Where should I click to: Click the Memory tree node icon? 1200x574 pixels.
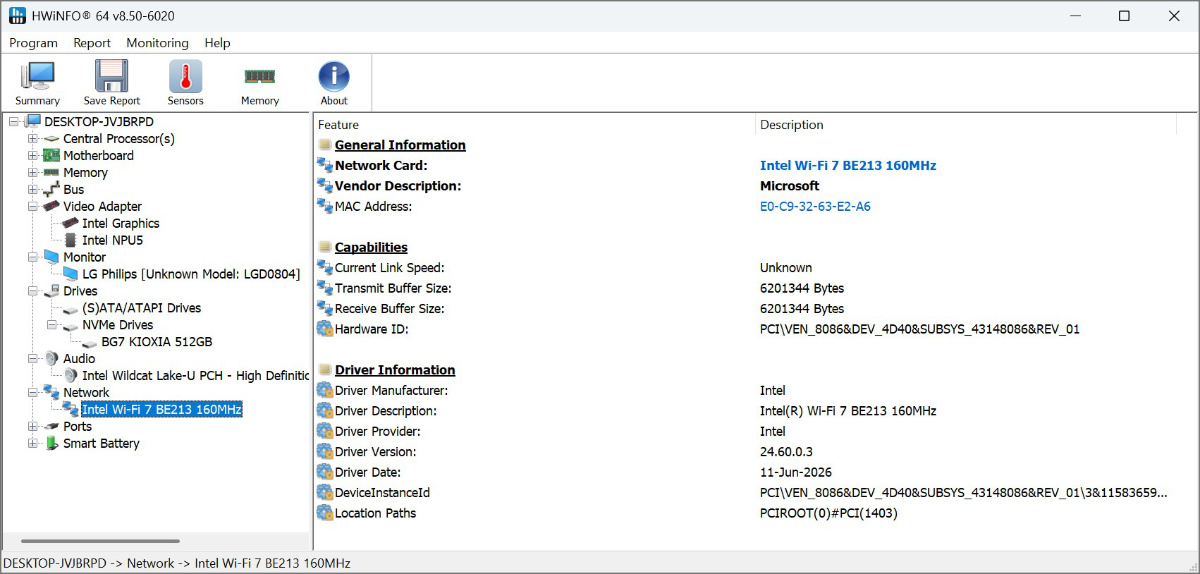point(52,173)
